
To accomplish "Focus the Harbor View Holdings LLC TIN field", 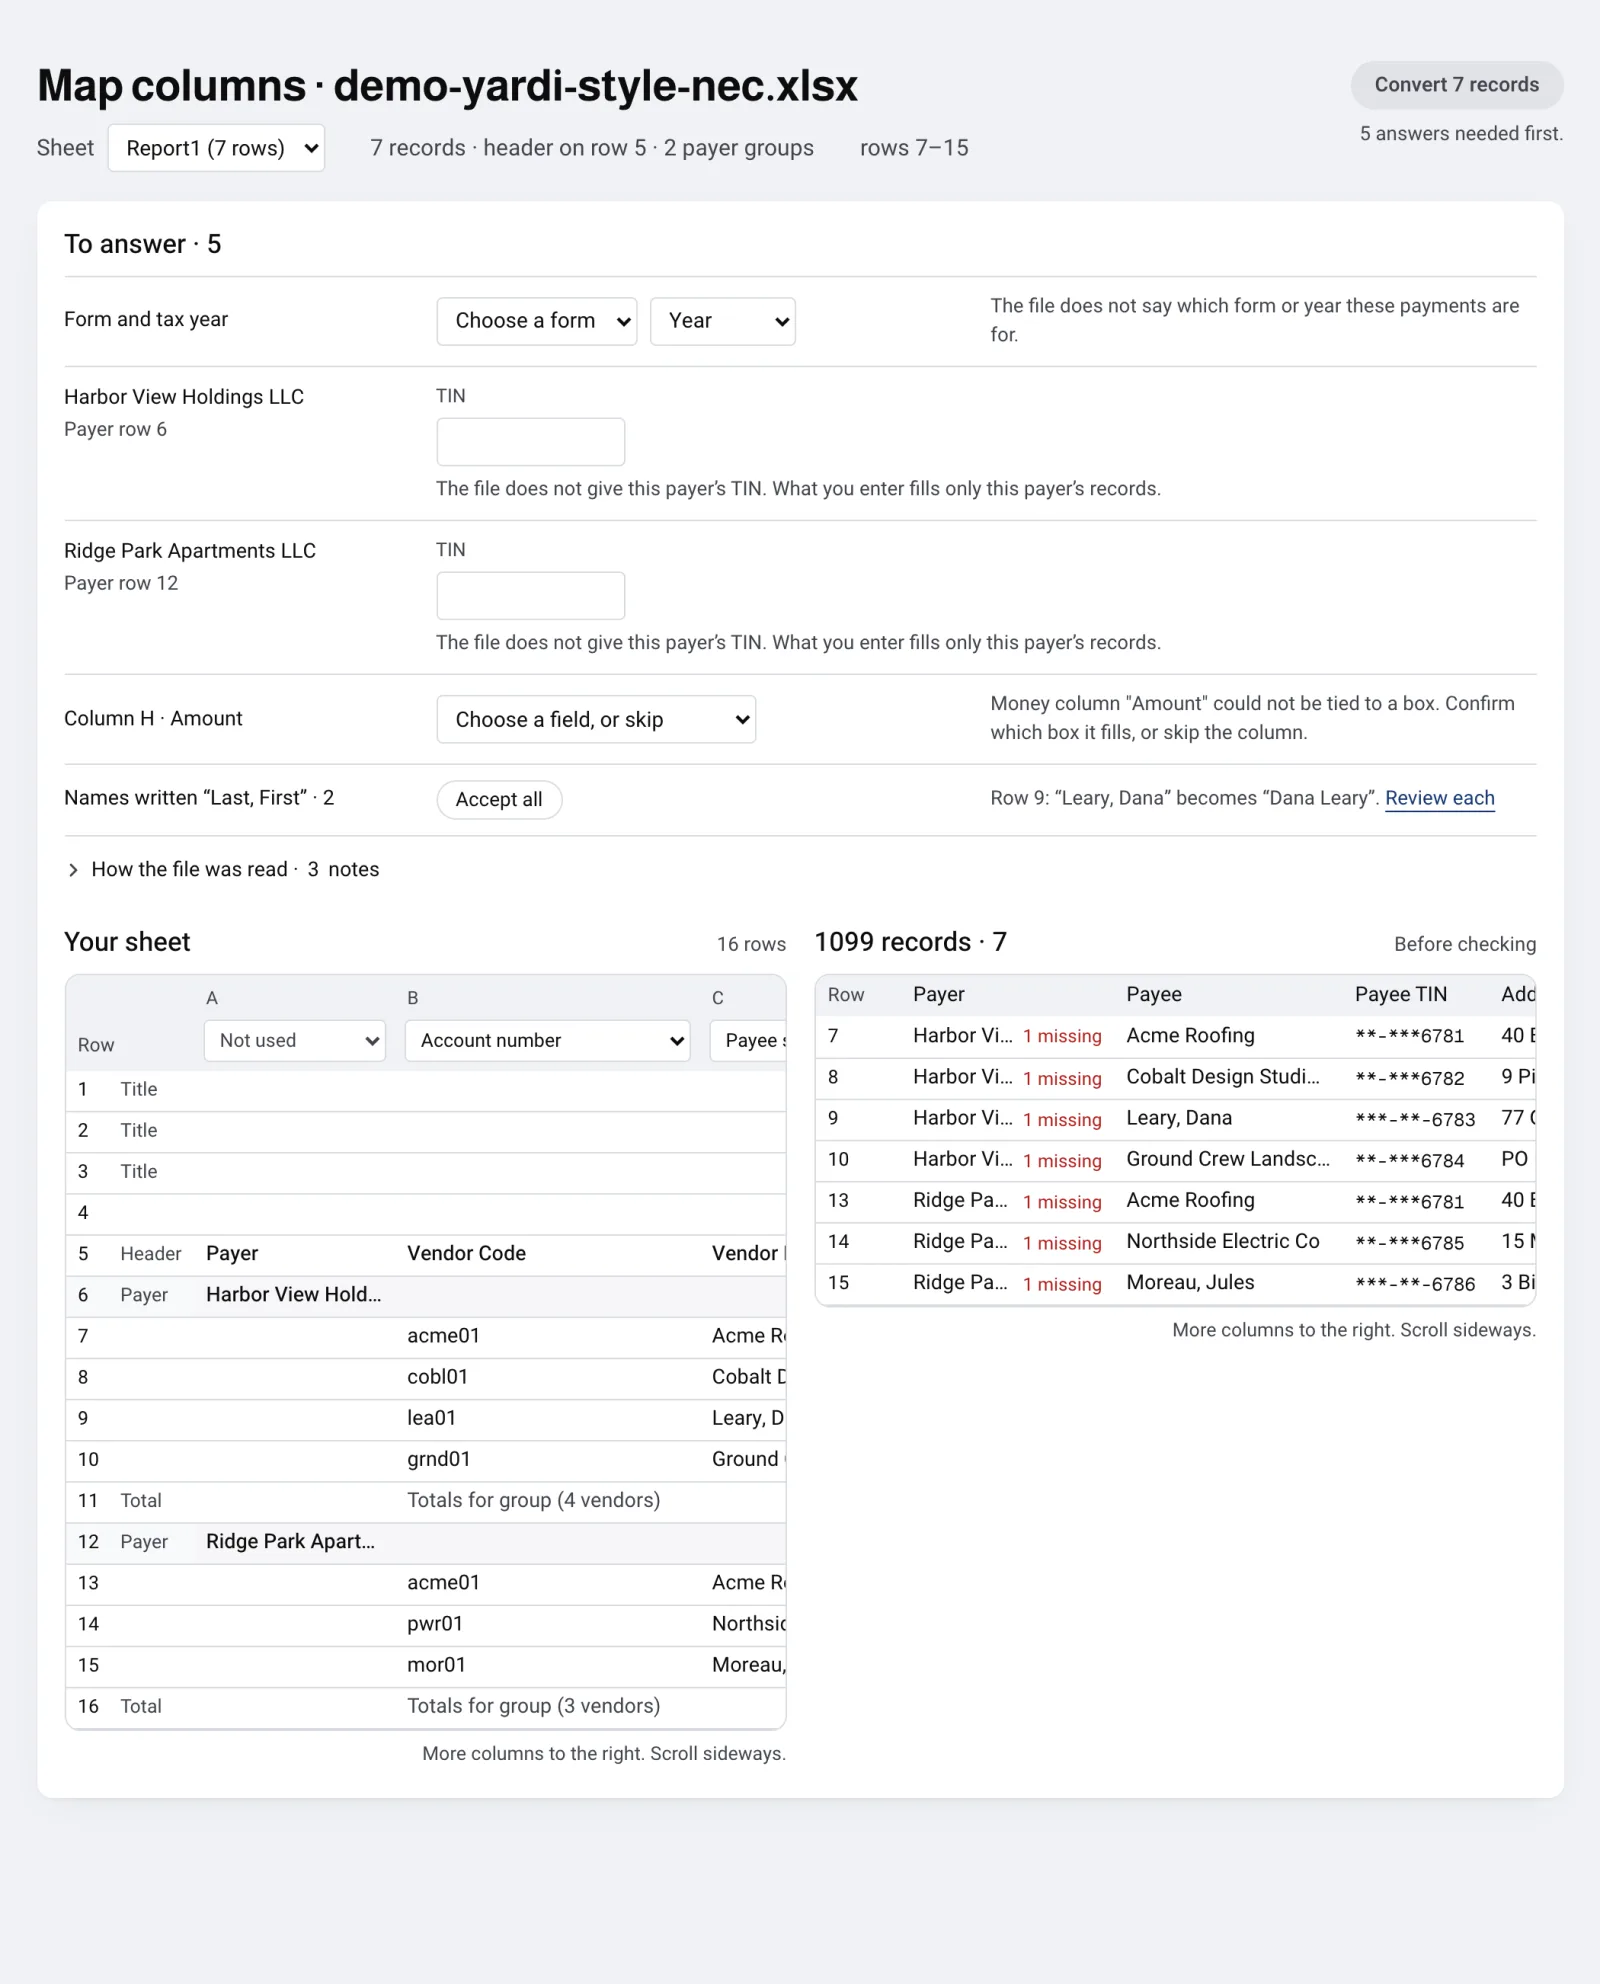I will pyautogui.click(x=531, y=441).
